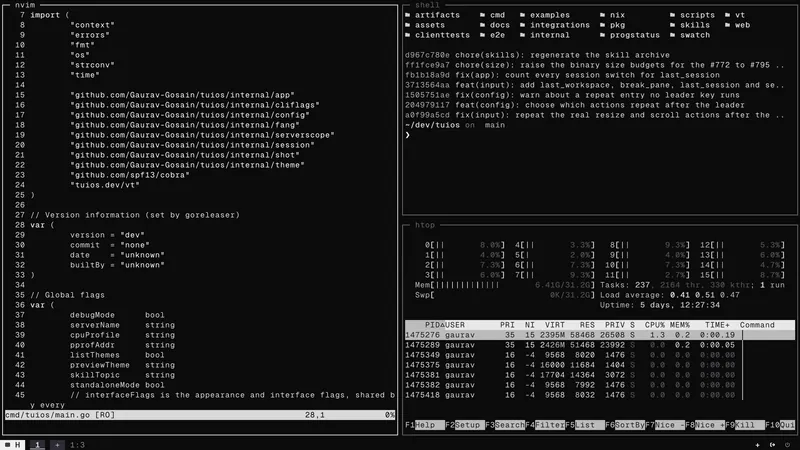This screenshot has width=800, height=450.
Task: Select htop process row 1475375
Action: (599, 365)
